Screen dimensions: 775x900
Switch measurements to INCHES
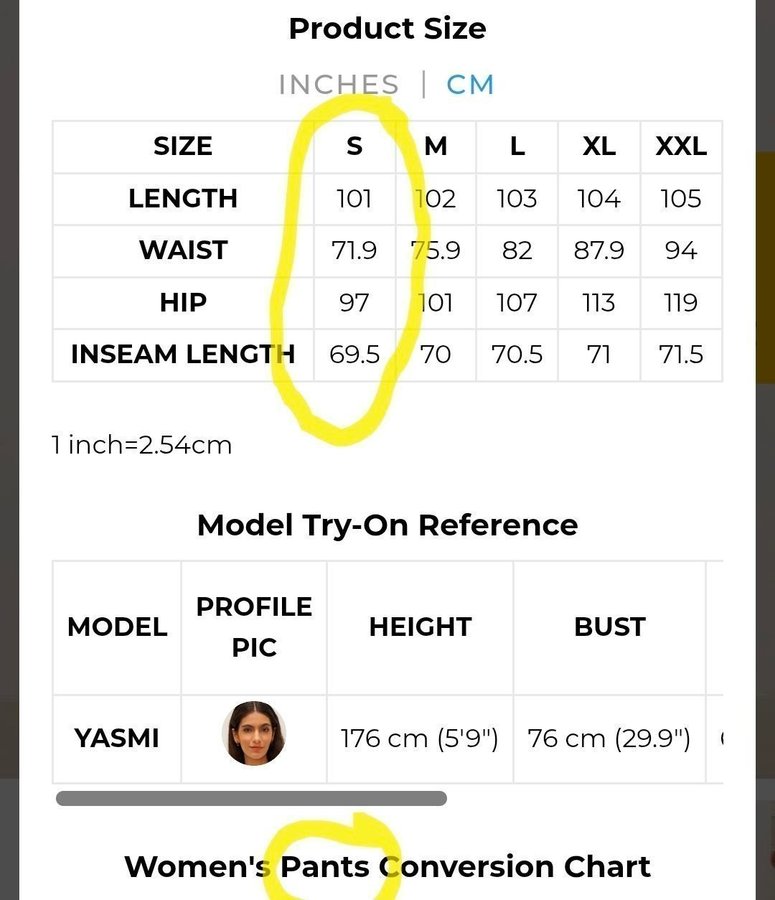tap(338, 85)
